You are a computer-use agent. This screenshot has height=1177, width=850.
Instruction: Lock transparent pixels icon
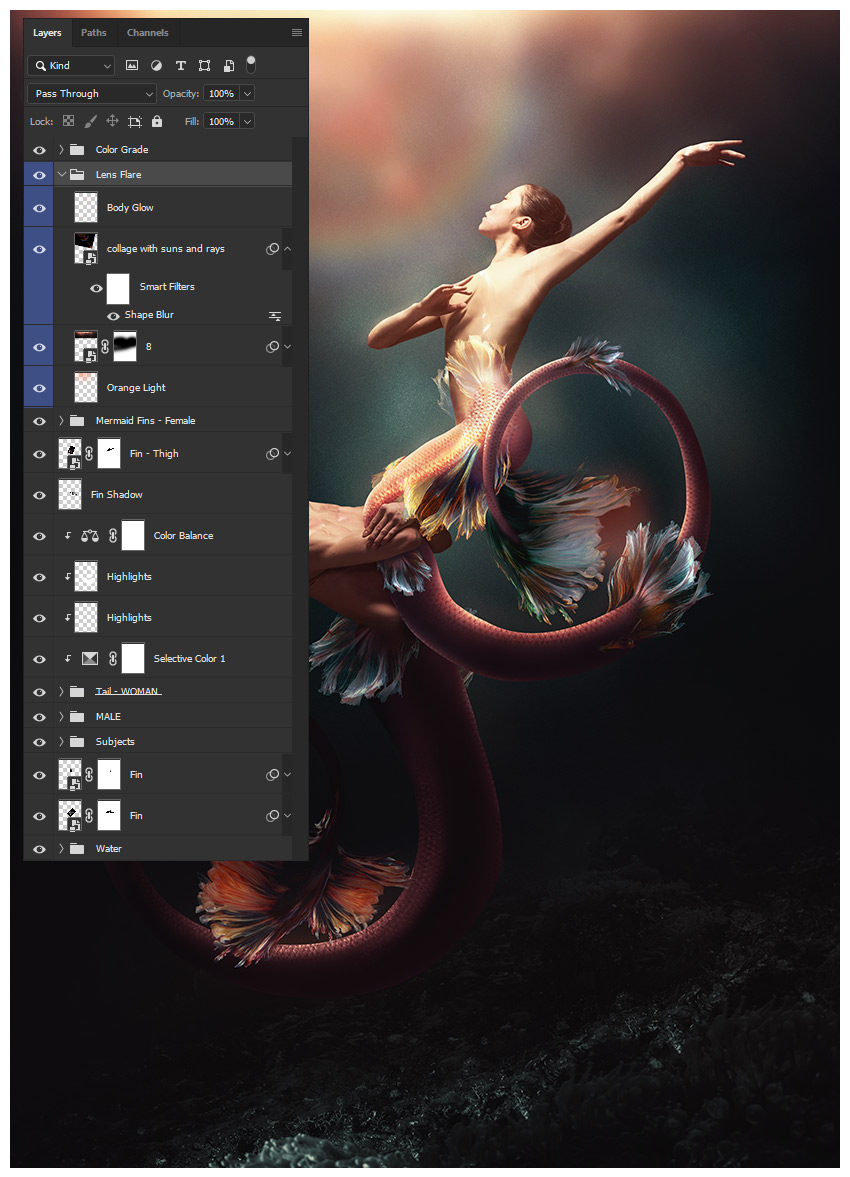click(68, 121)
